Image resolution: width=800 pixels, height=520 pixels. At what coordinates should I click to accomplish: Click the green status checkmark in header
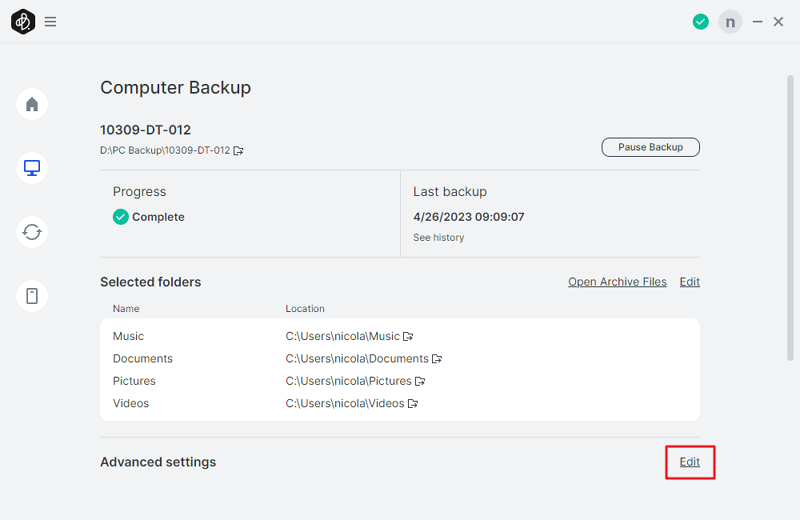coord(701,21)
